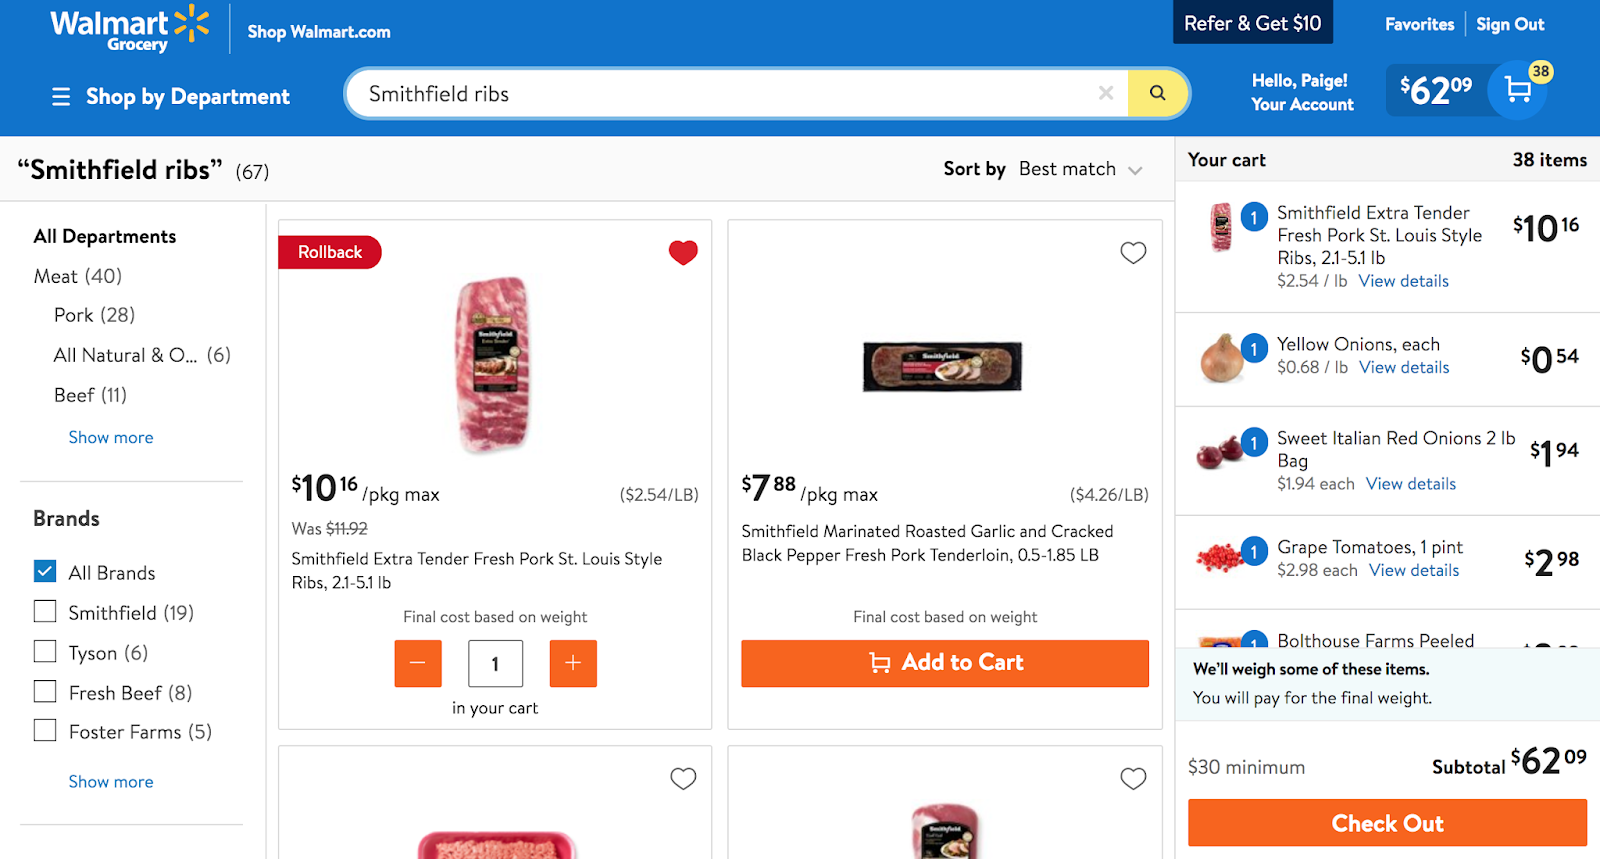
Task: Check the Smithfield brand checkbox
Action: pyautogui.click(x=45, y=611)
